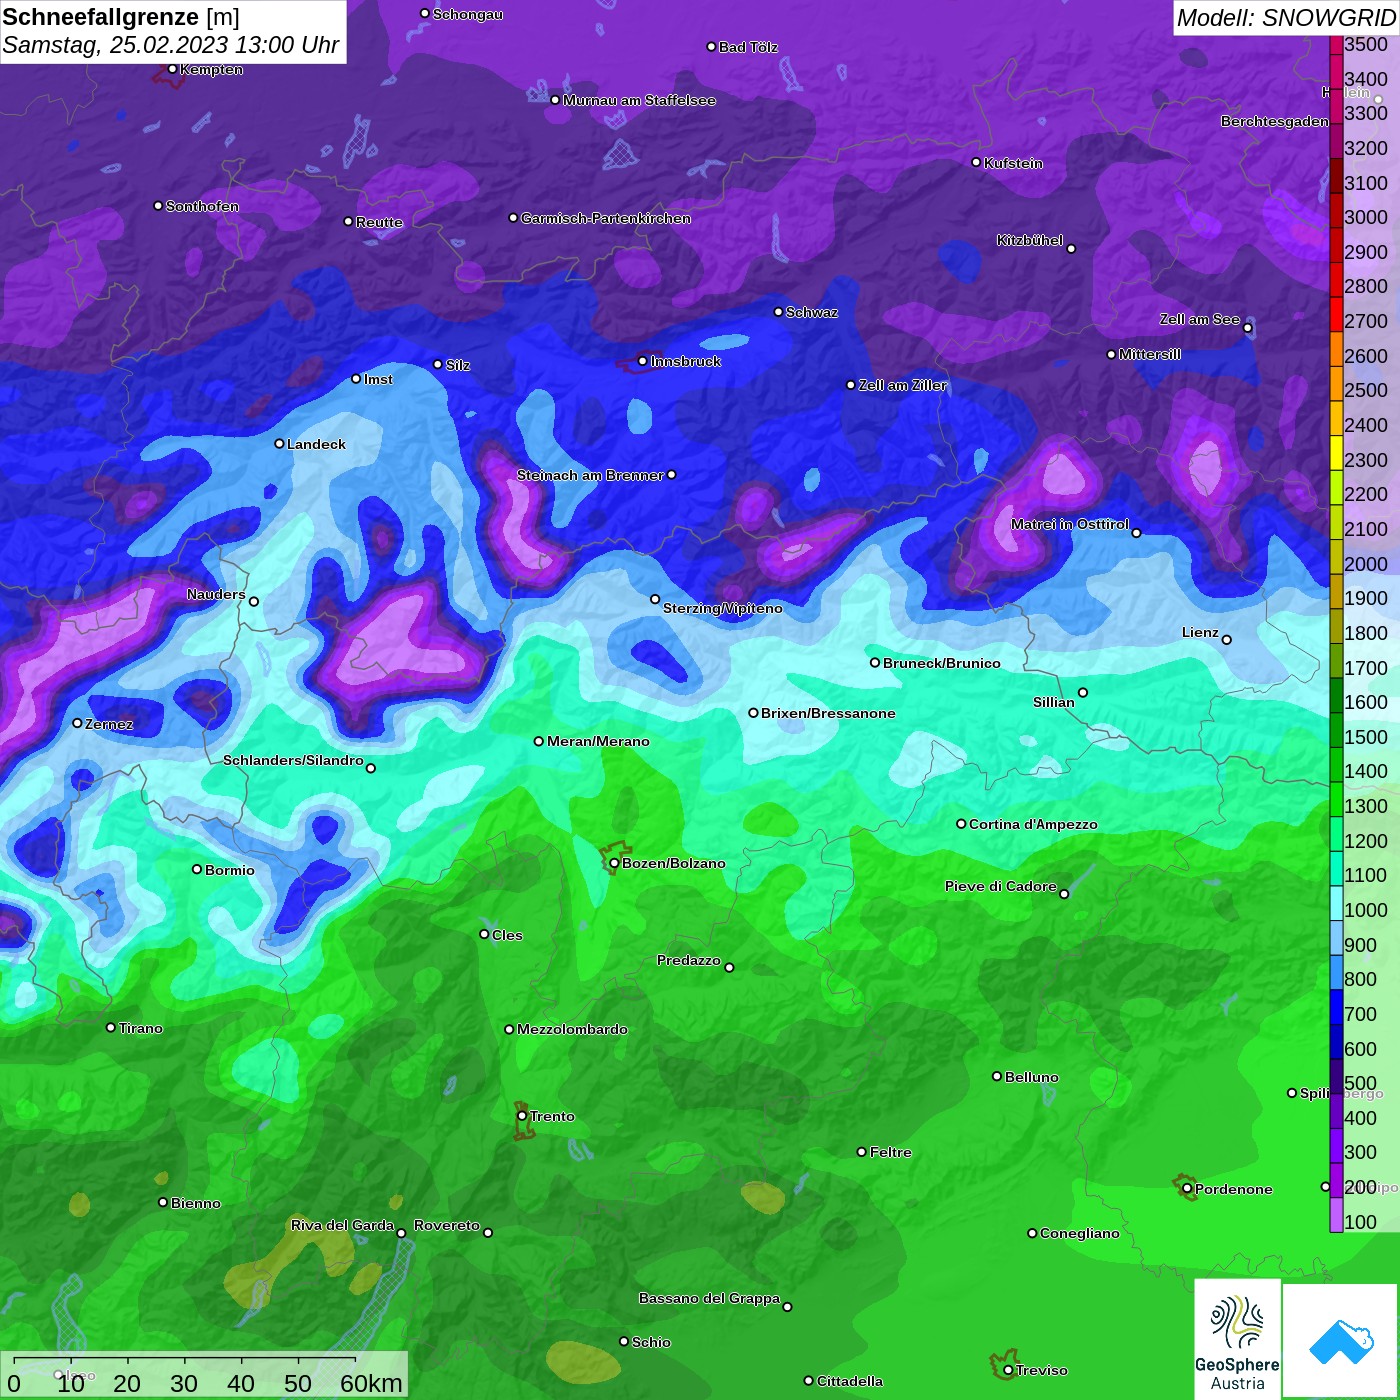
Task: Click the Tirano location dot
Action: tap(111, 1027)
